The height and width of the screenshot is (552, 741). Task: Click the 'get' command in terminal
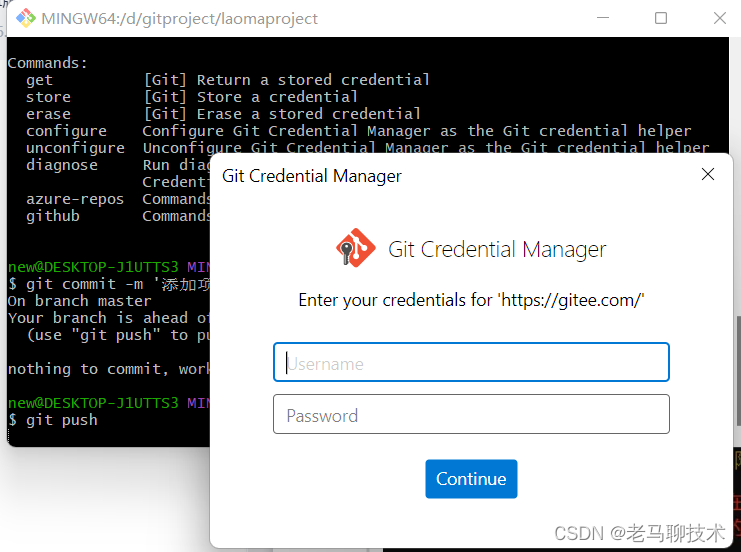40,80
